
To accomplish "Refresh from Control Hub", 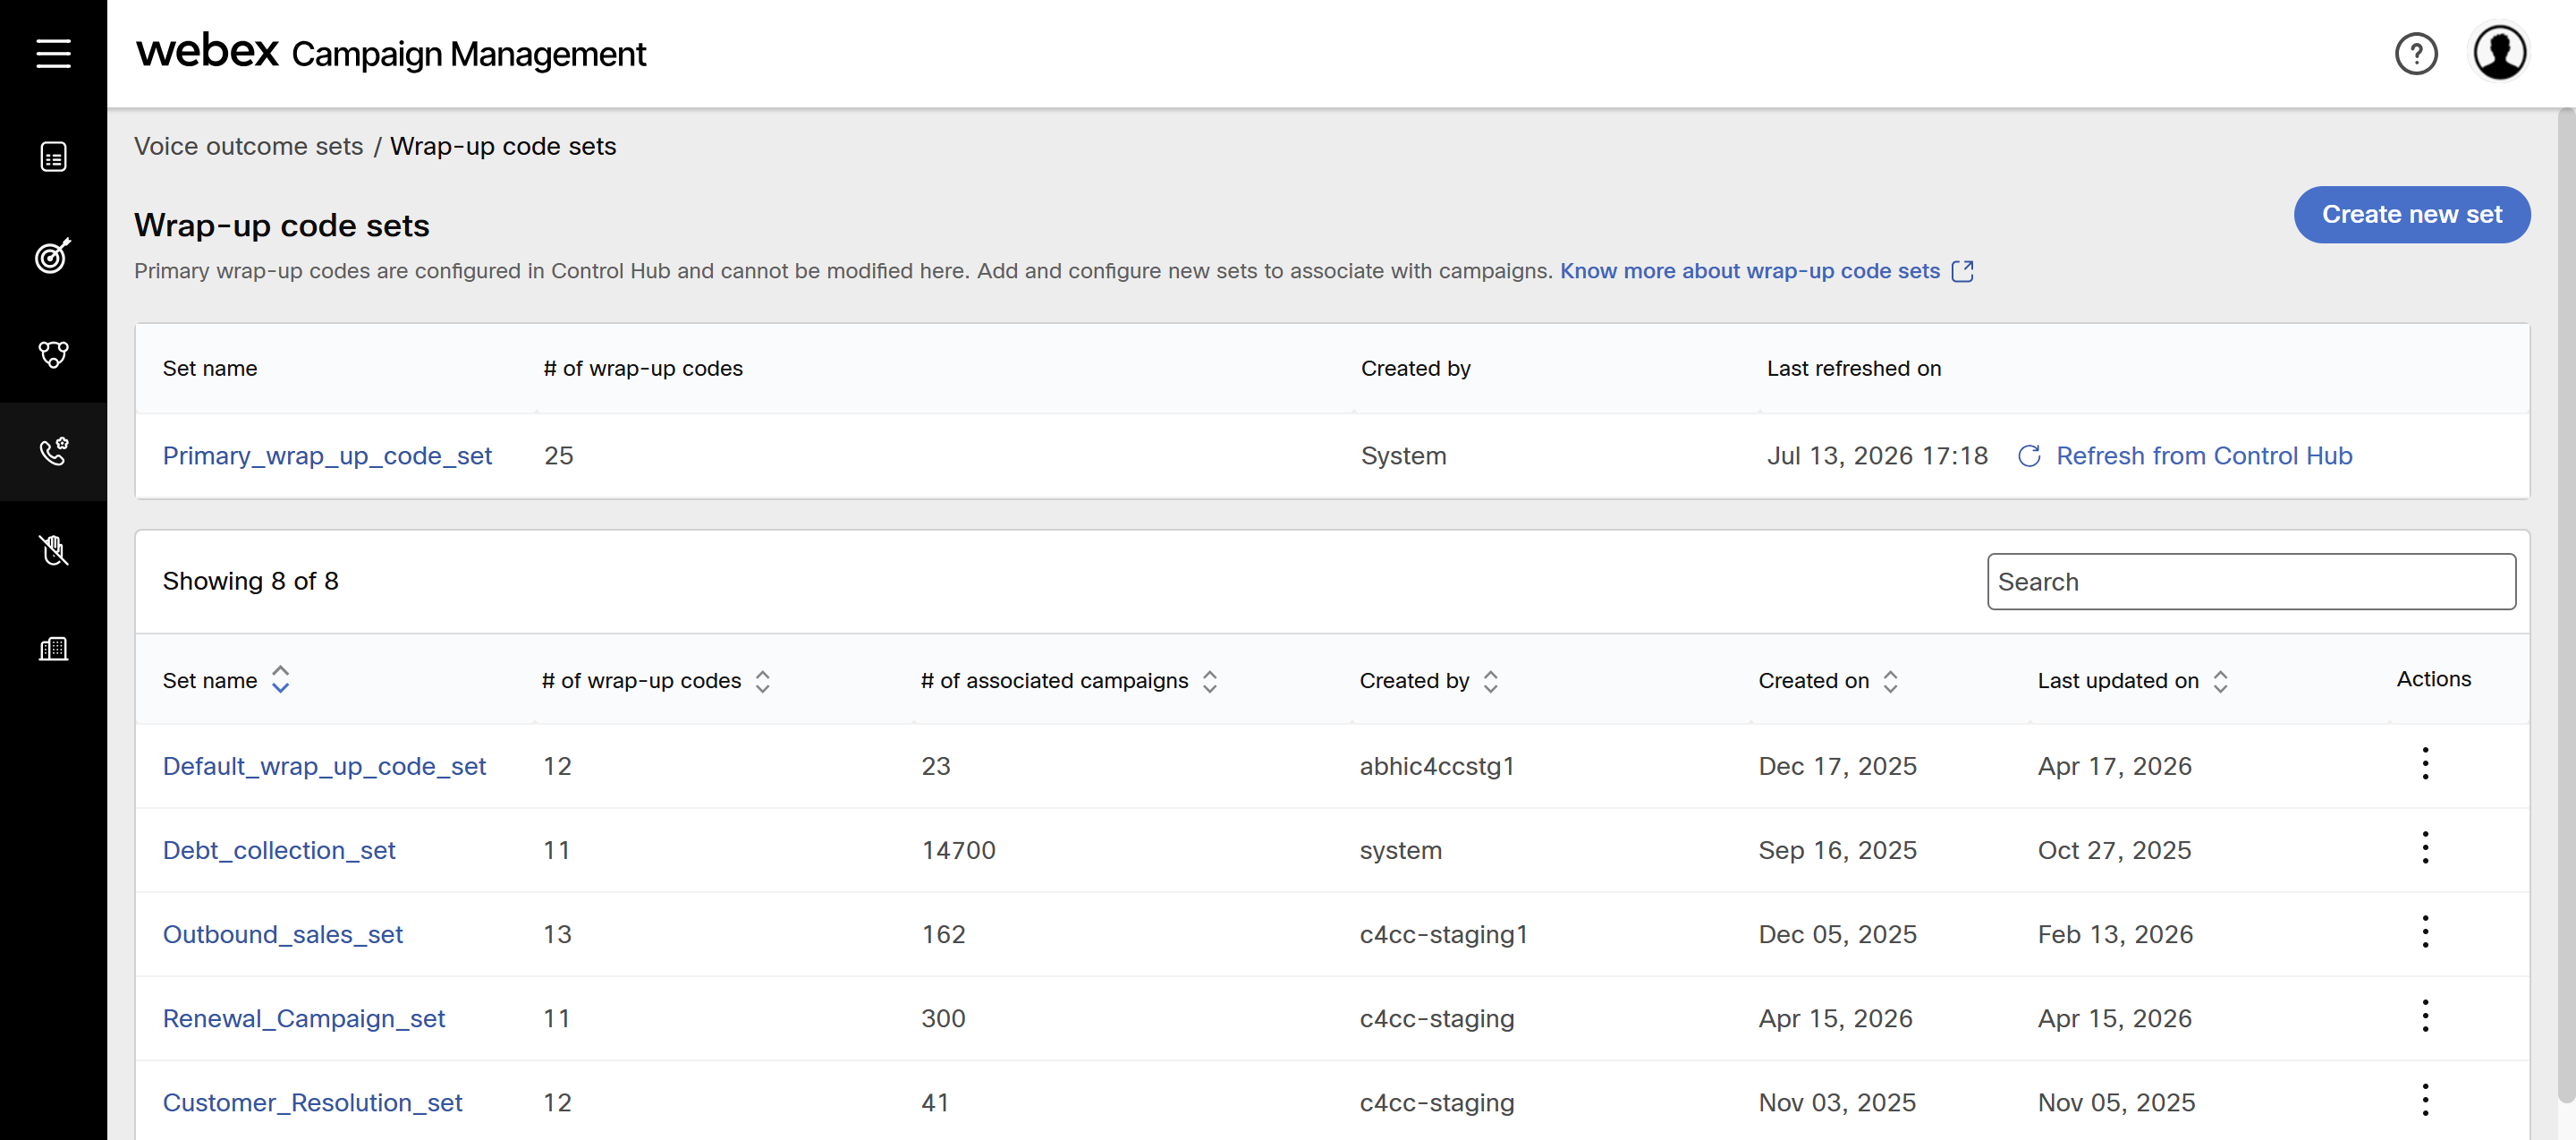I will point(2185,455).
